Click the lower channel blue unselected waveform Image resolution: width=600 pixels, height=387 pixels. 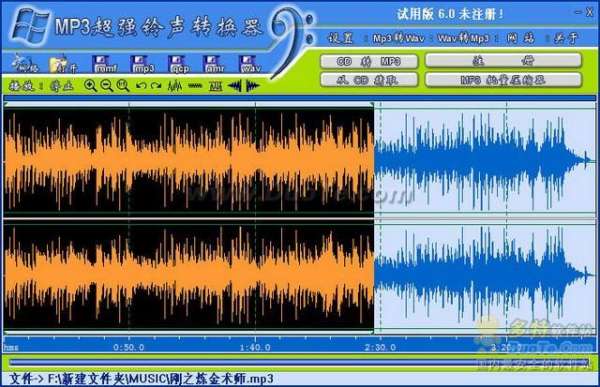tap(484, 276)
